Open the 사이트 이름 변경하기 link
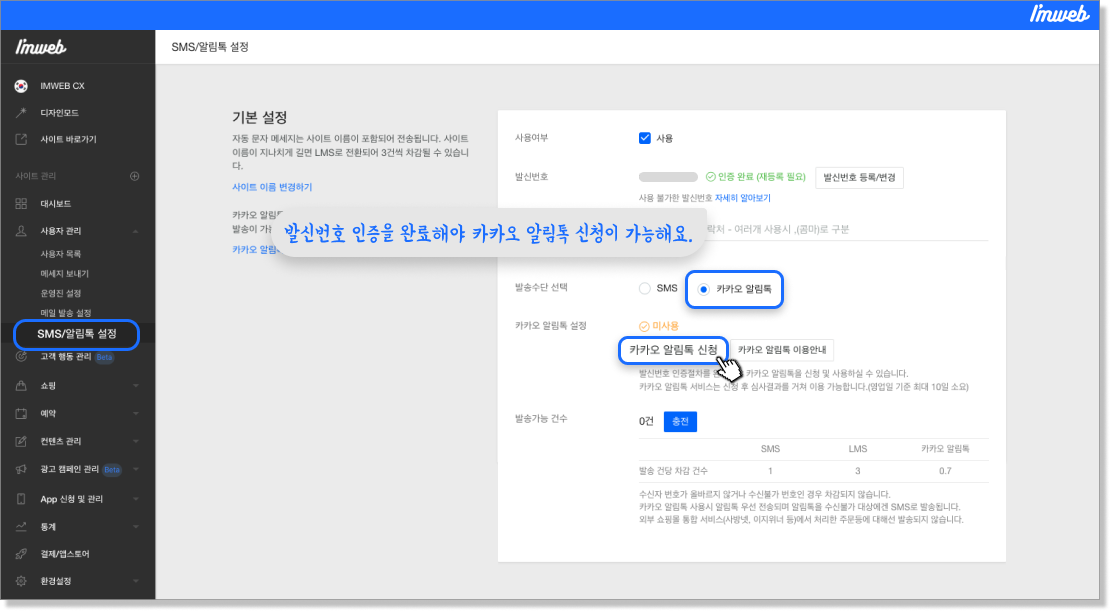1110x611 pixels. click(272, 187)
